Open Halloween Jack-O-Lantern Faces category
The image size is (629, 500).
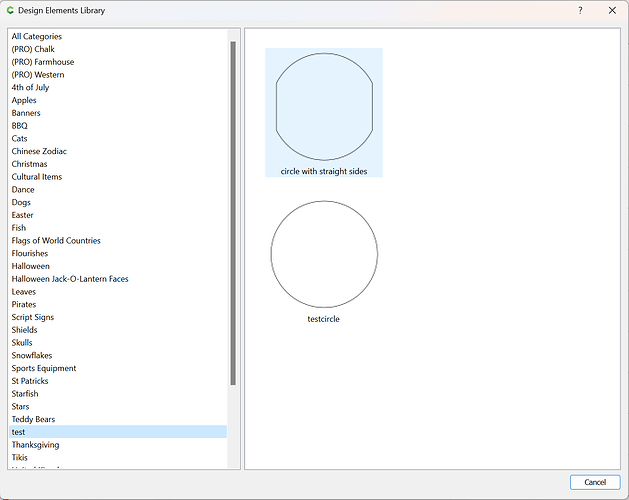click(118, 279)
